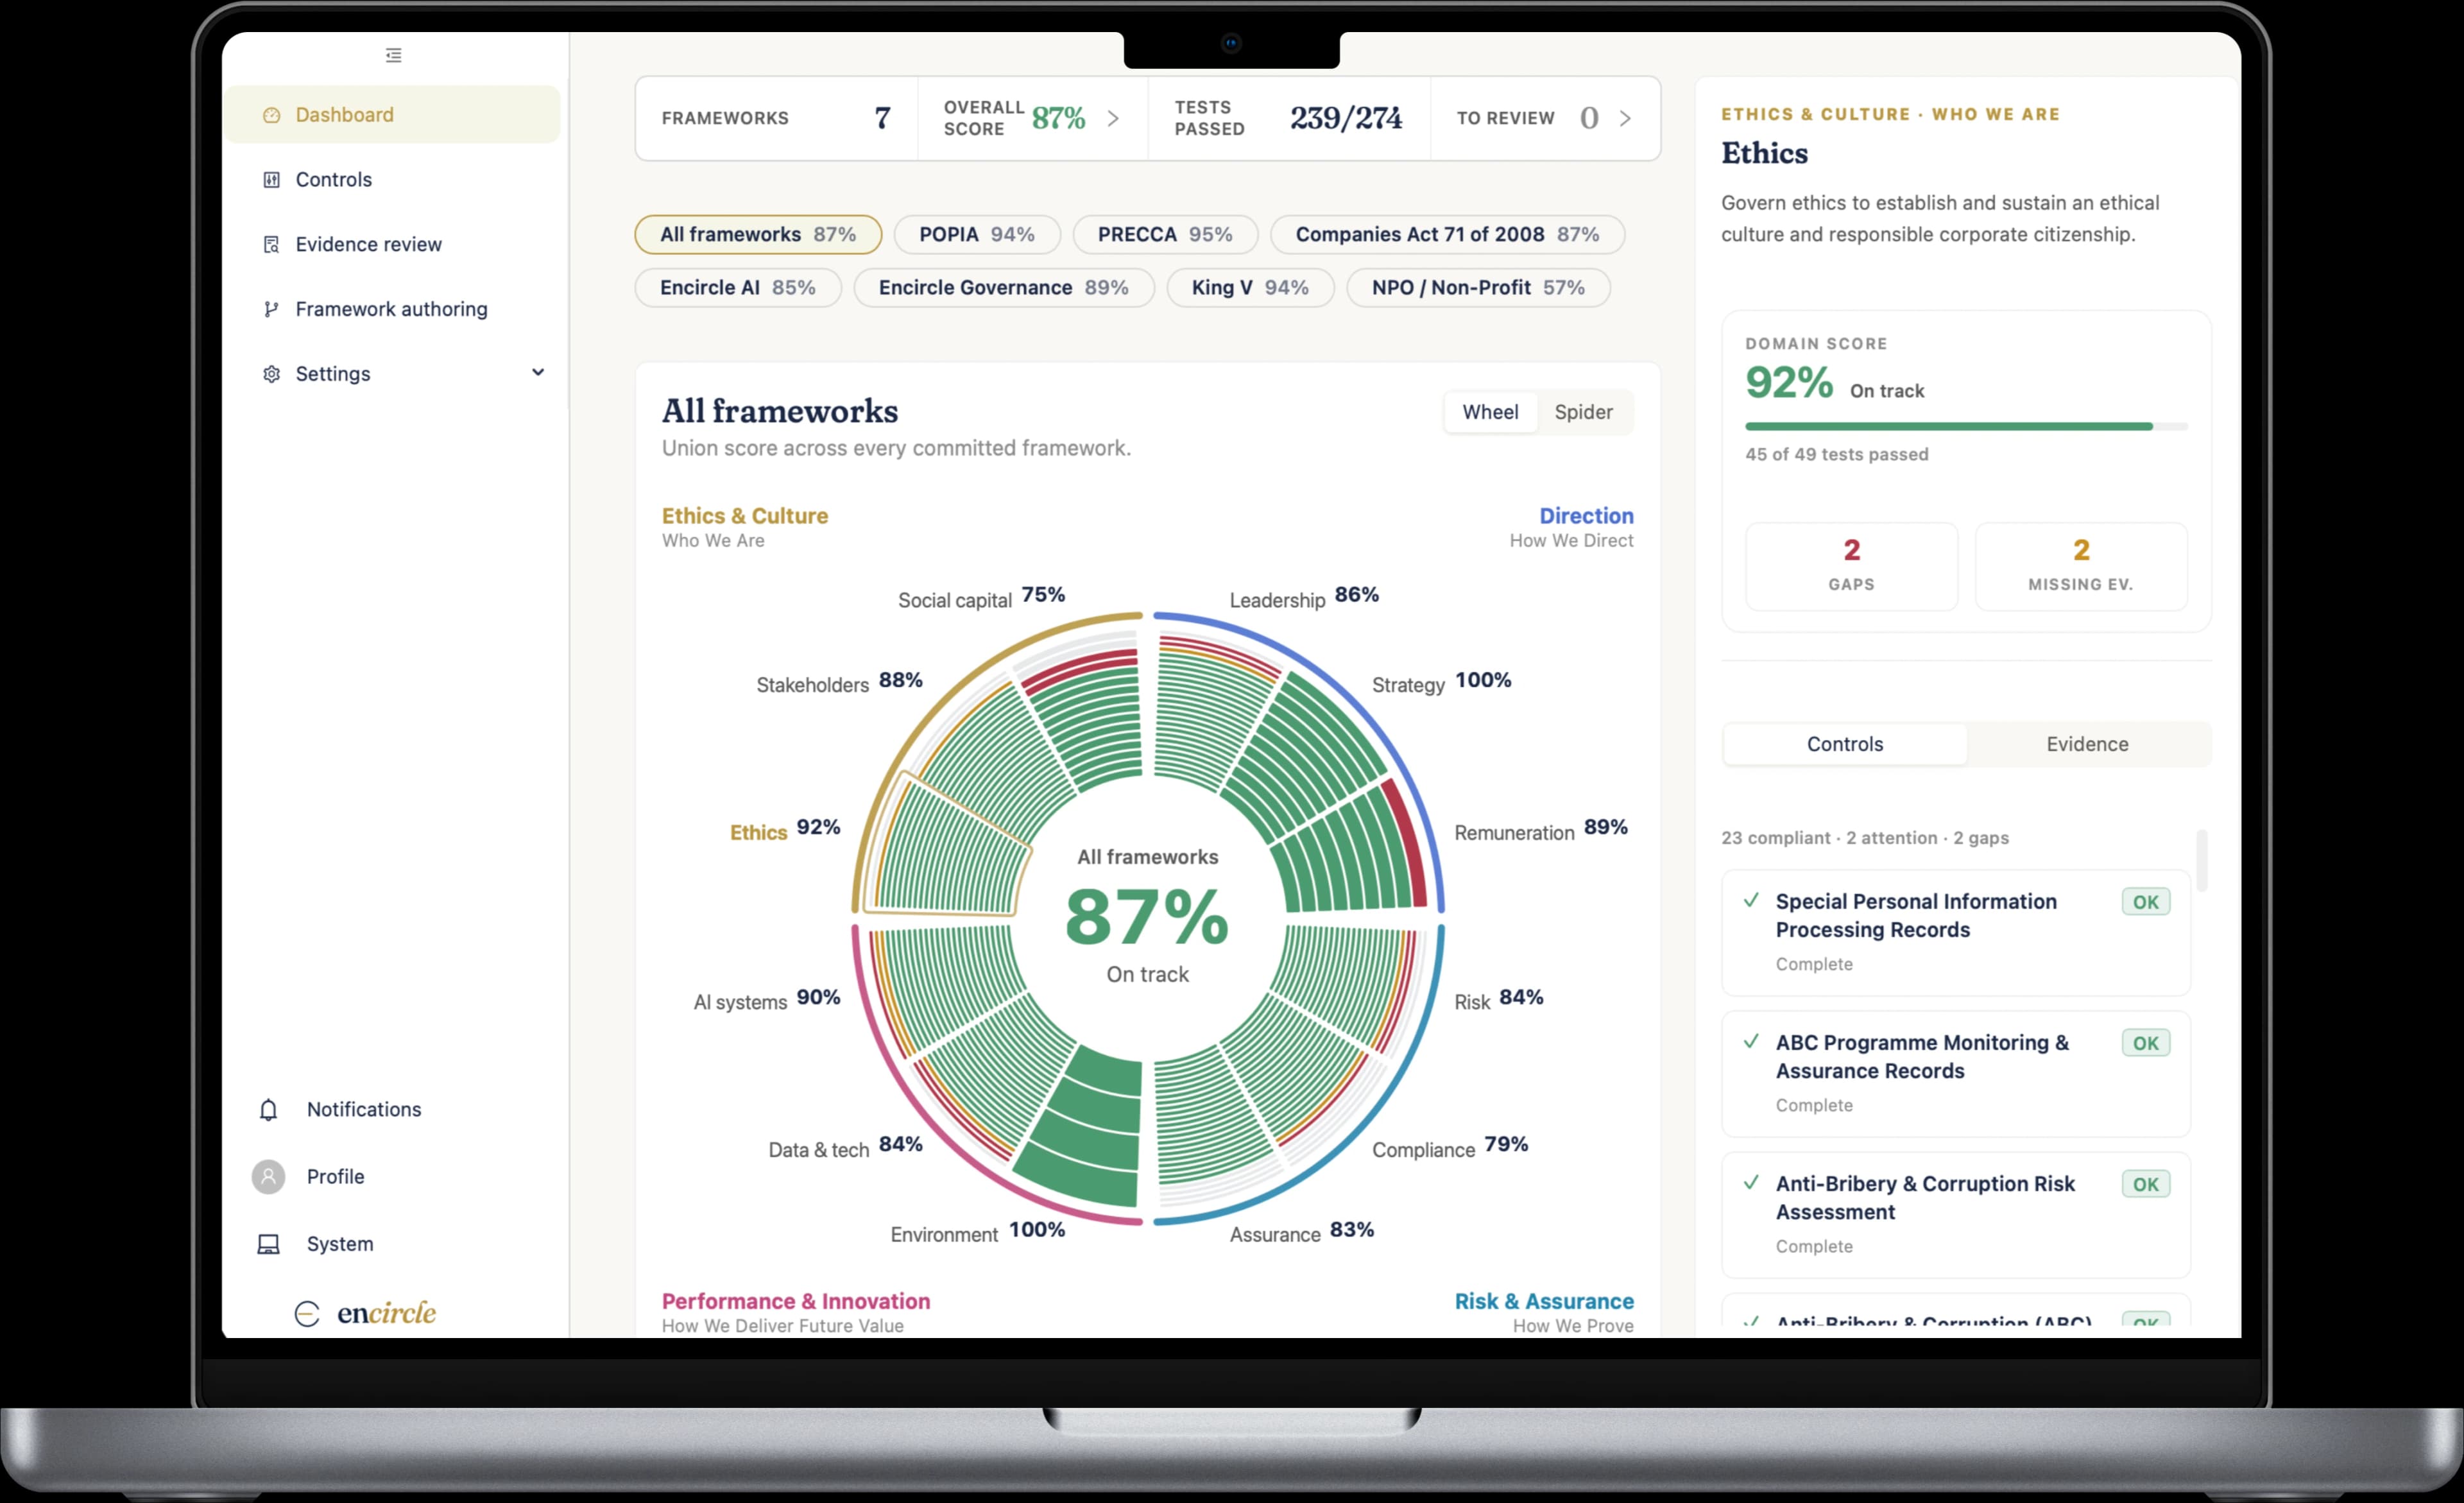The width and height of the screenshot is (2464, 1503).
Task: Open Overall Score details chevron
Action: (x=1113, y=118)
